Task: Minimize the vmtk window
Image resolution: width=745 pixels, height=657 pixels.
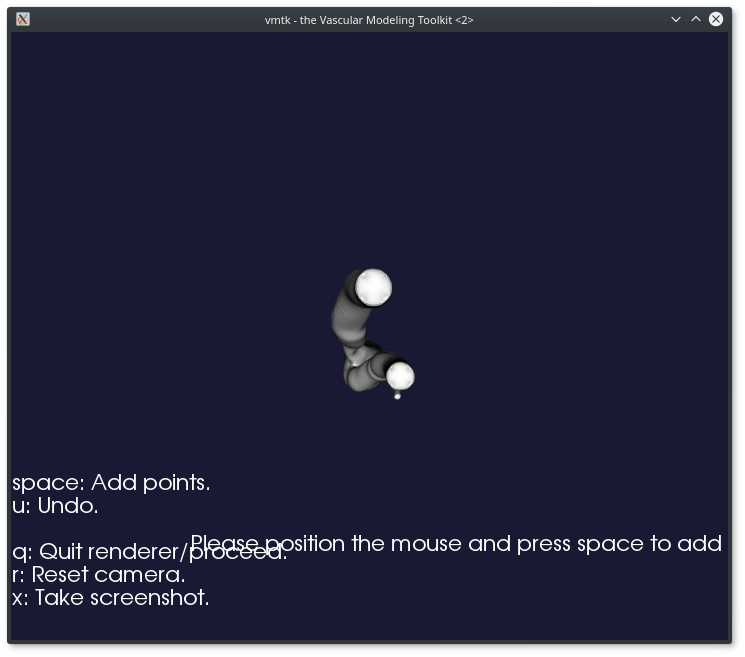Action: pyautogui.click(x=676, y=19)
